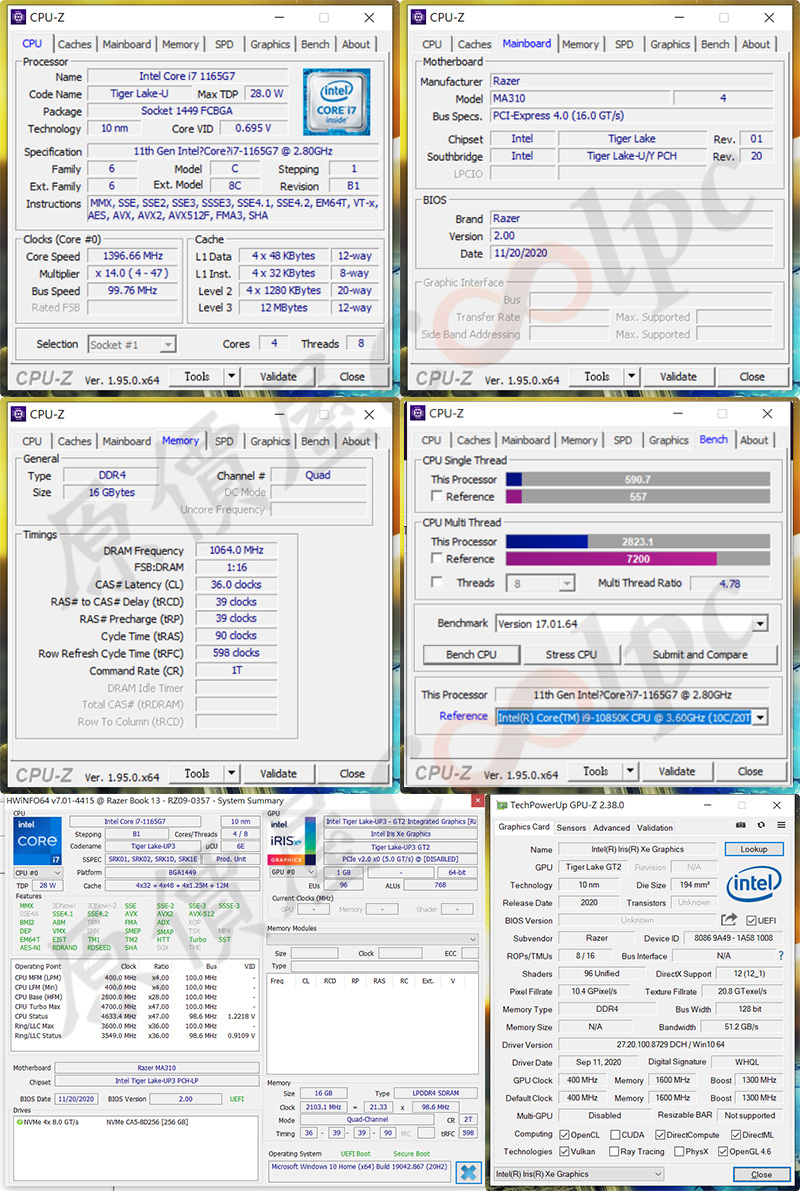Screen dimensions: 800x1191
Task: Click the GPU-Z title bar app icon
Action: click(x=501, y=805)
